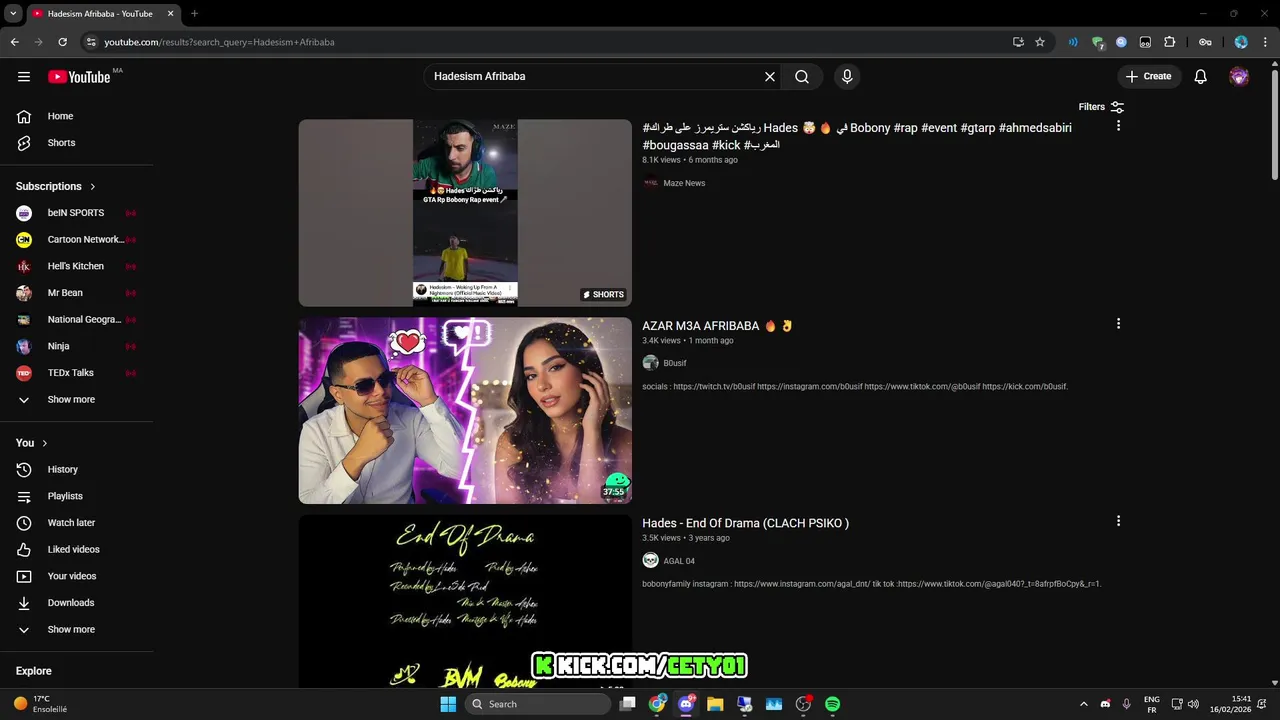Open TEDx Talks subscription channel
Screen dimensions: 1280x720
(76, 373)
